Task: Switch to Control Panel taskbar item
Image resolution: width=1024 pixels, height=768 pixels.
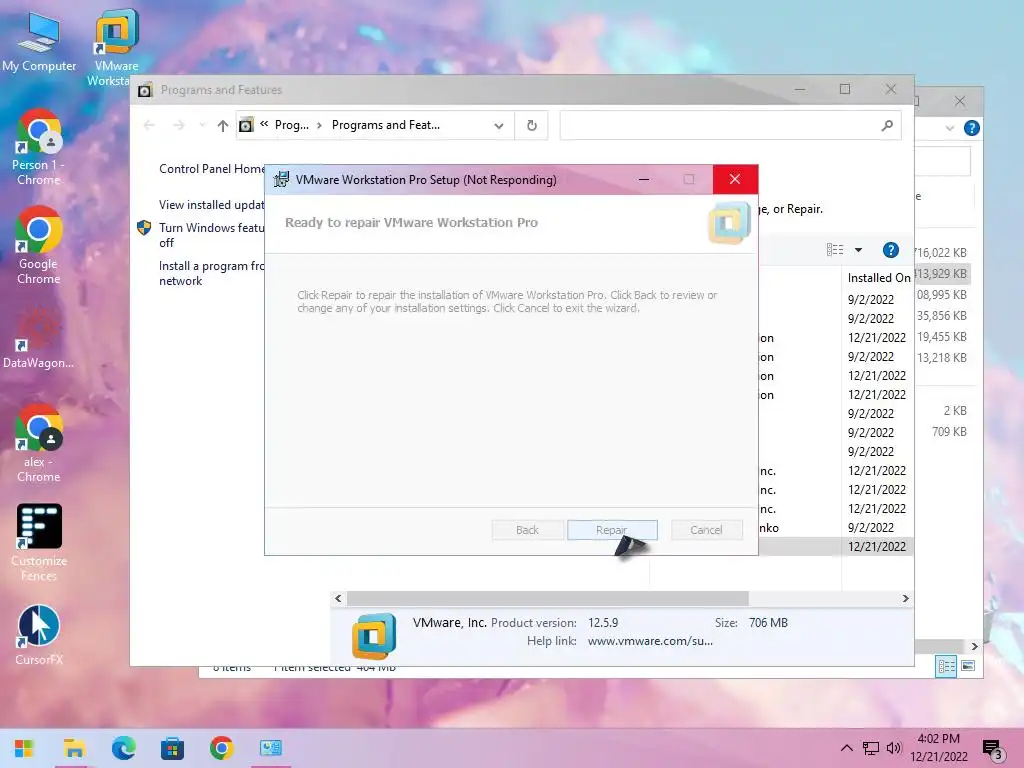Action: [x=270, y=748]
